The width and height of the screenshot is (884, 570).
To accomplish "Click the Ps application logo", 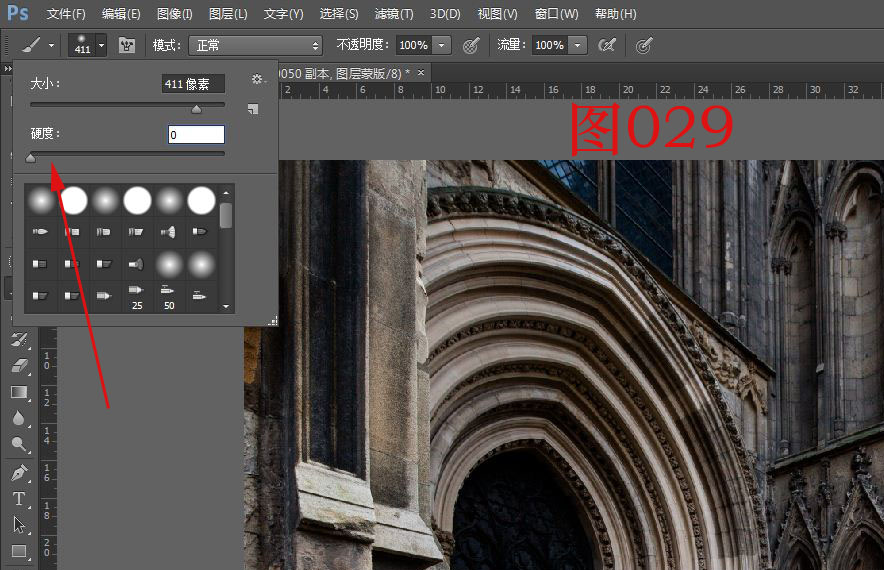I will (x=17, y=12).
